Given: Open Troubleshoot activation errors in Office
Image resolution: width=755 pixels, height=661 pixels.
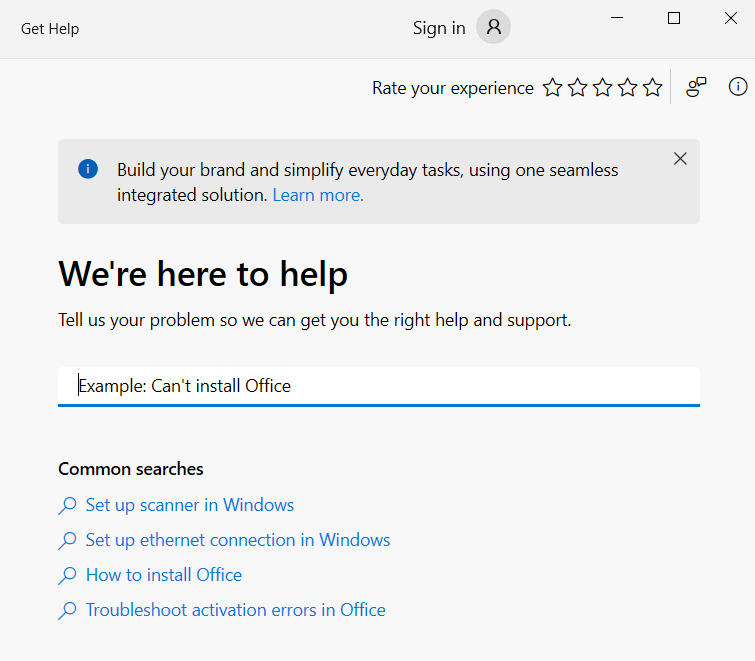Looking at the screenshot, I should click(x=235, y=610).
